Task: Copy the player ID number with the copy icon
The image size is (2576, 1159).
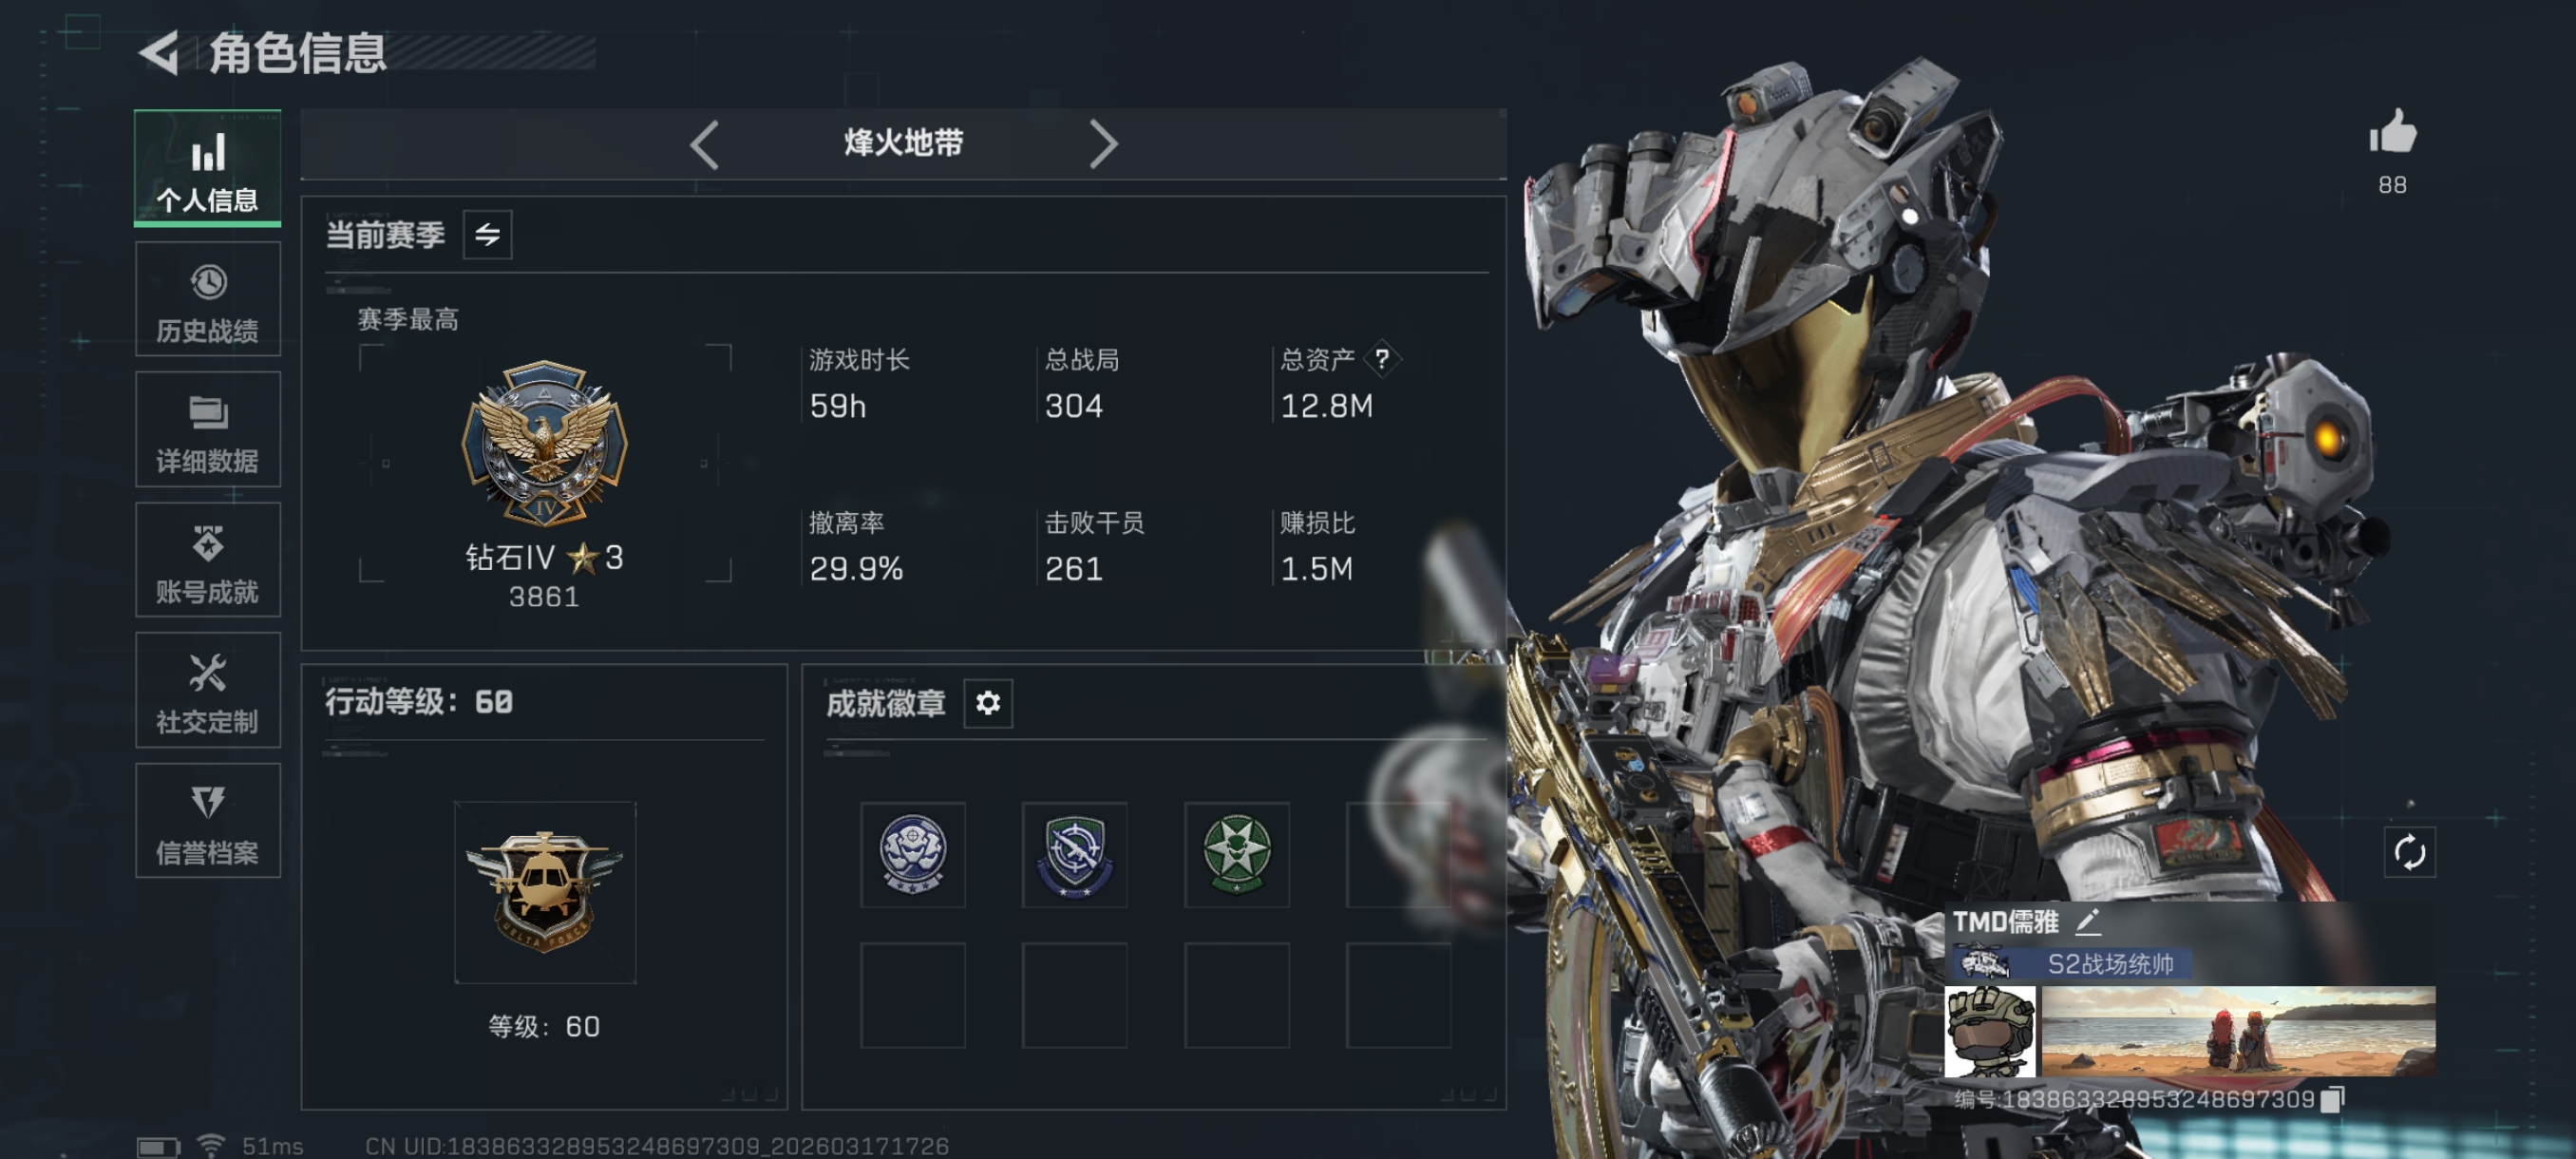Action: pyautogui.click(x=2331, y=1099)
